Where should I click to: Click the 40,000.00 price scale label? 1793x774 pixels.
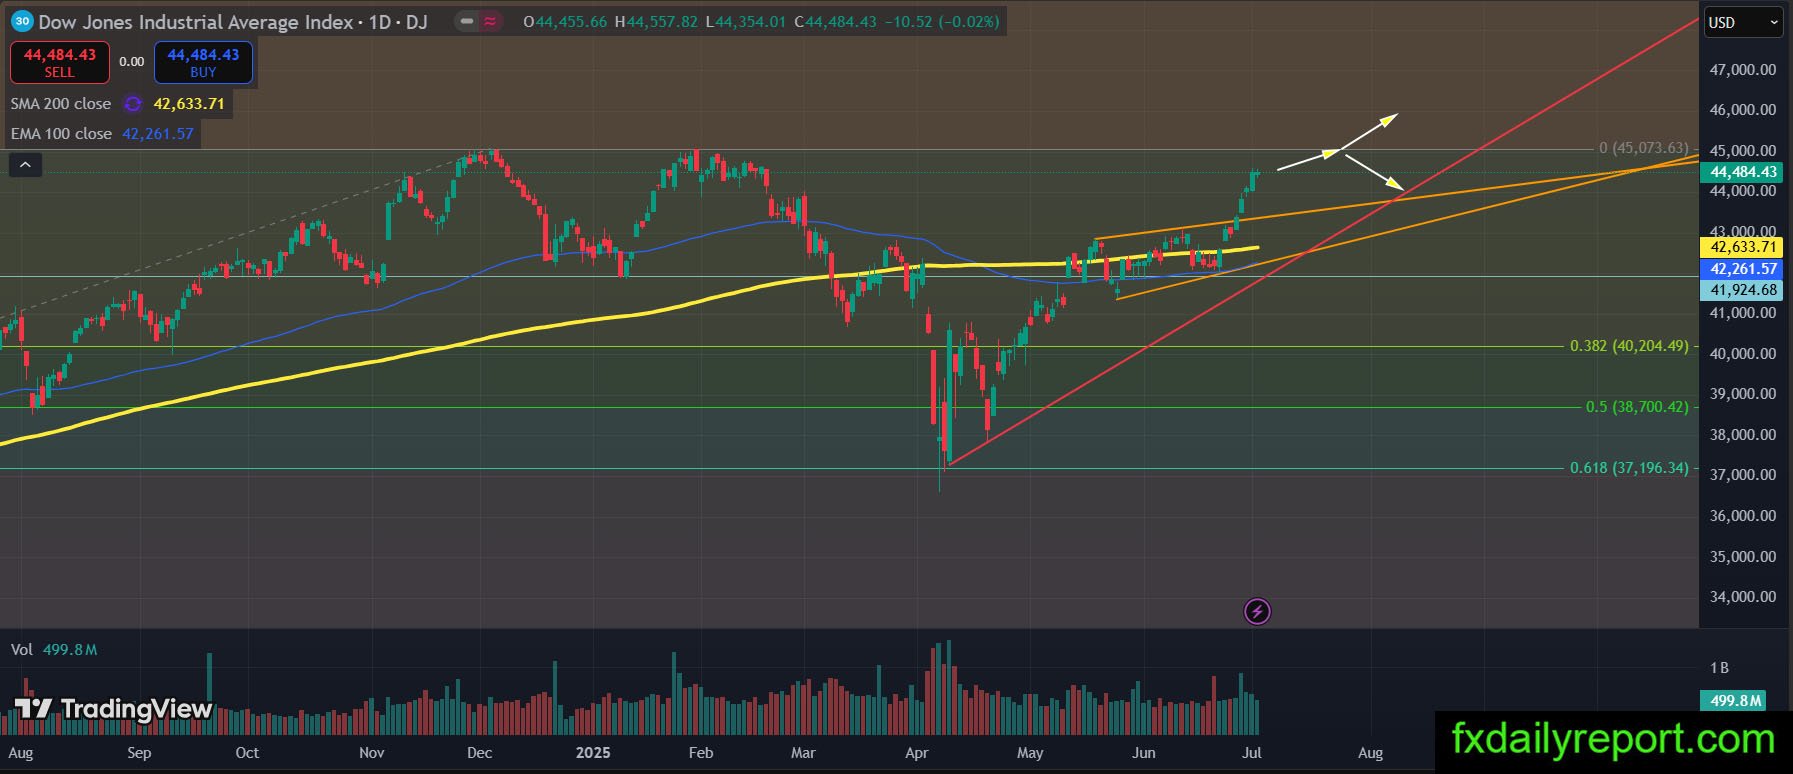click(x=1743, y=354)
